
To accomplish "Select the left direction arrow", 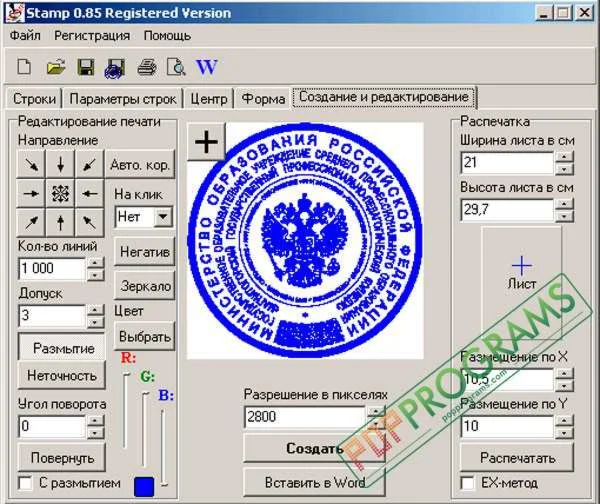I will pyautogui.click(x=90, y=194).
